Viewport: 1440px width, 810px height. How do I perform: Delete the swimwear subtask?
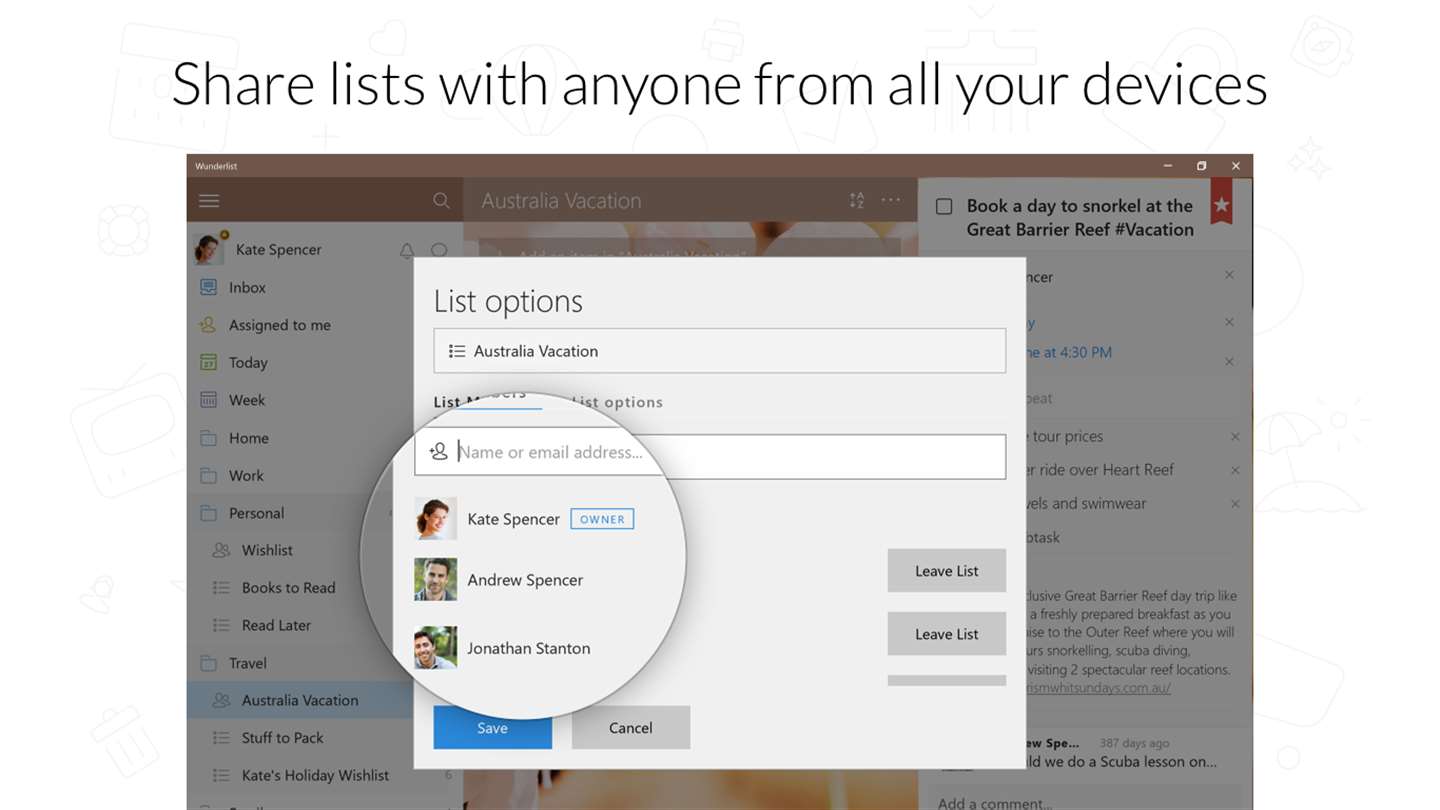(x=1235, y=504)
